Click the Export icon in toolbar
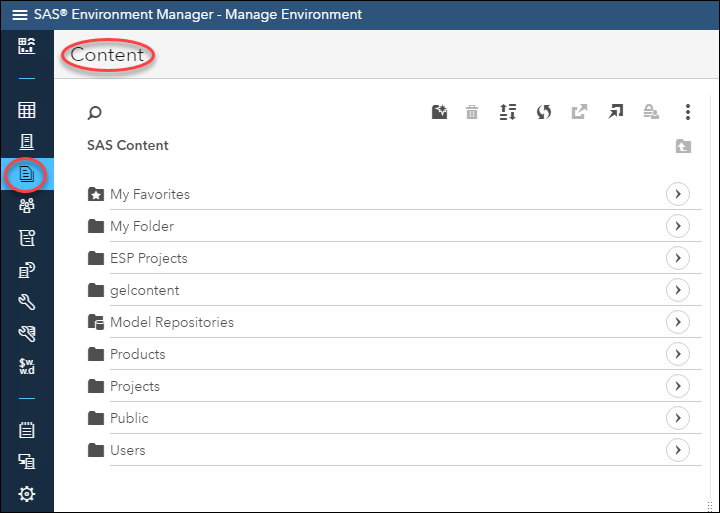The height and width of the screenshot is (513, 720). (x=579, y=112)
